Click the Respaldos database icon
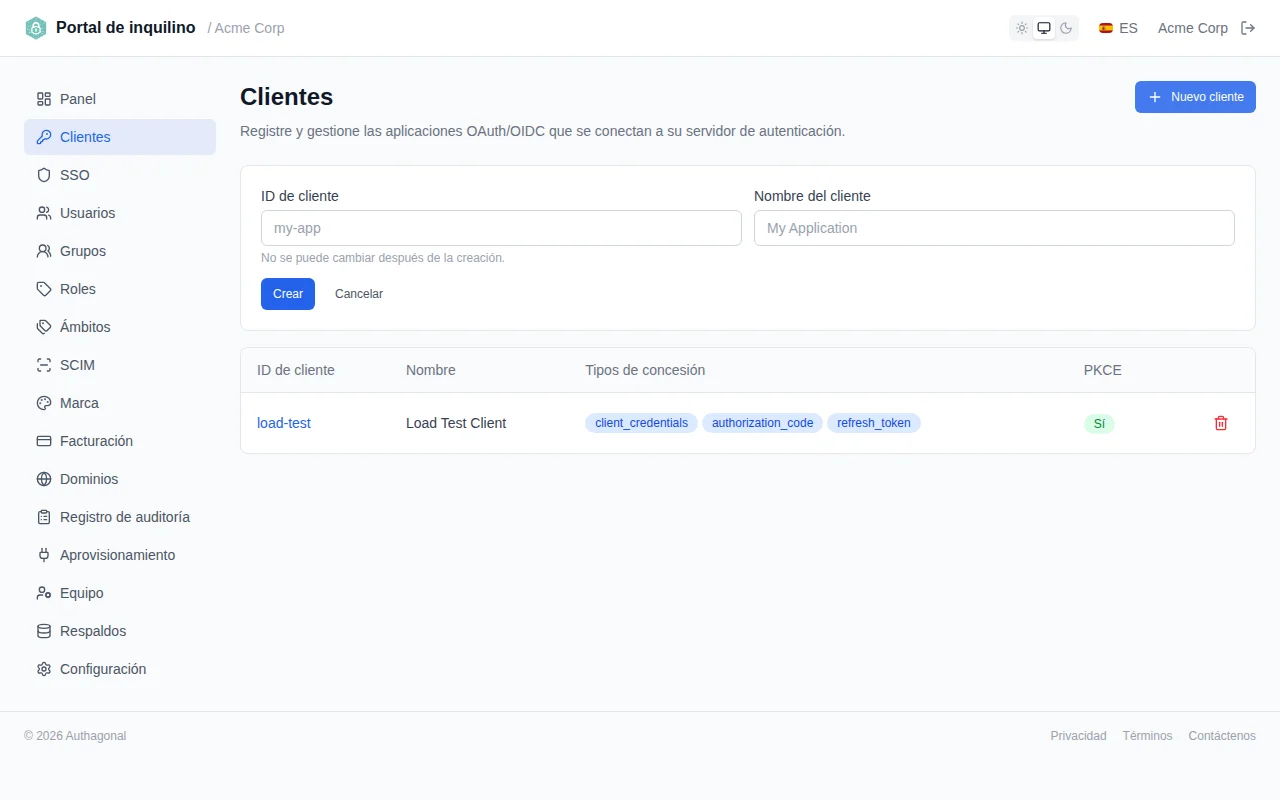The width and height of the screenshot is (1280, 800). coord(44,631)
